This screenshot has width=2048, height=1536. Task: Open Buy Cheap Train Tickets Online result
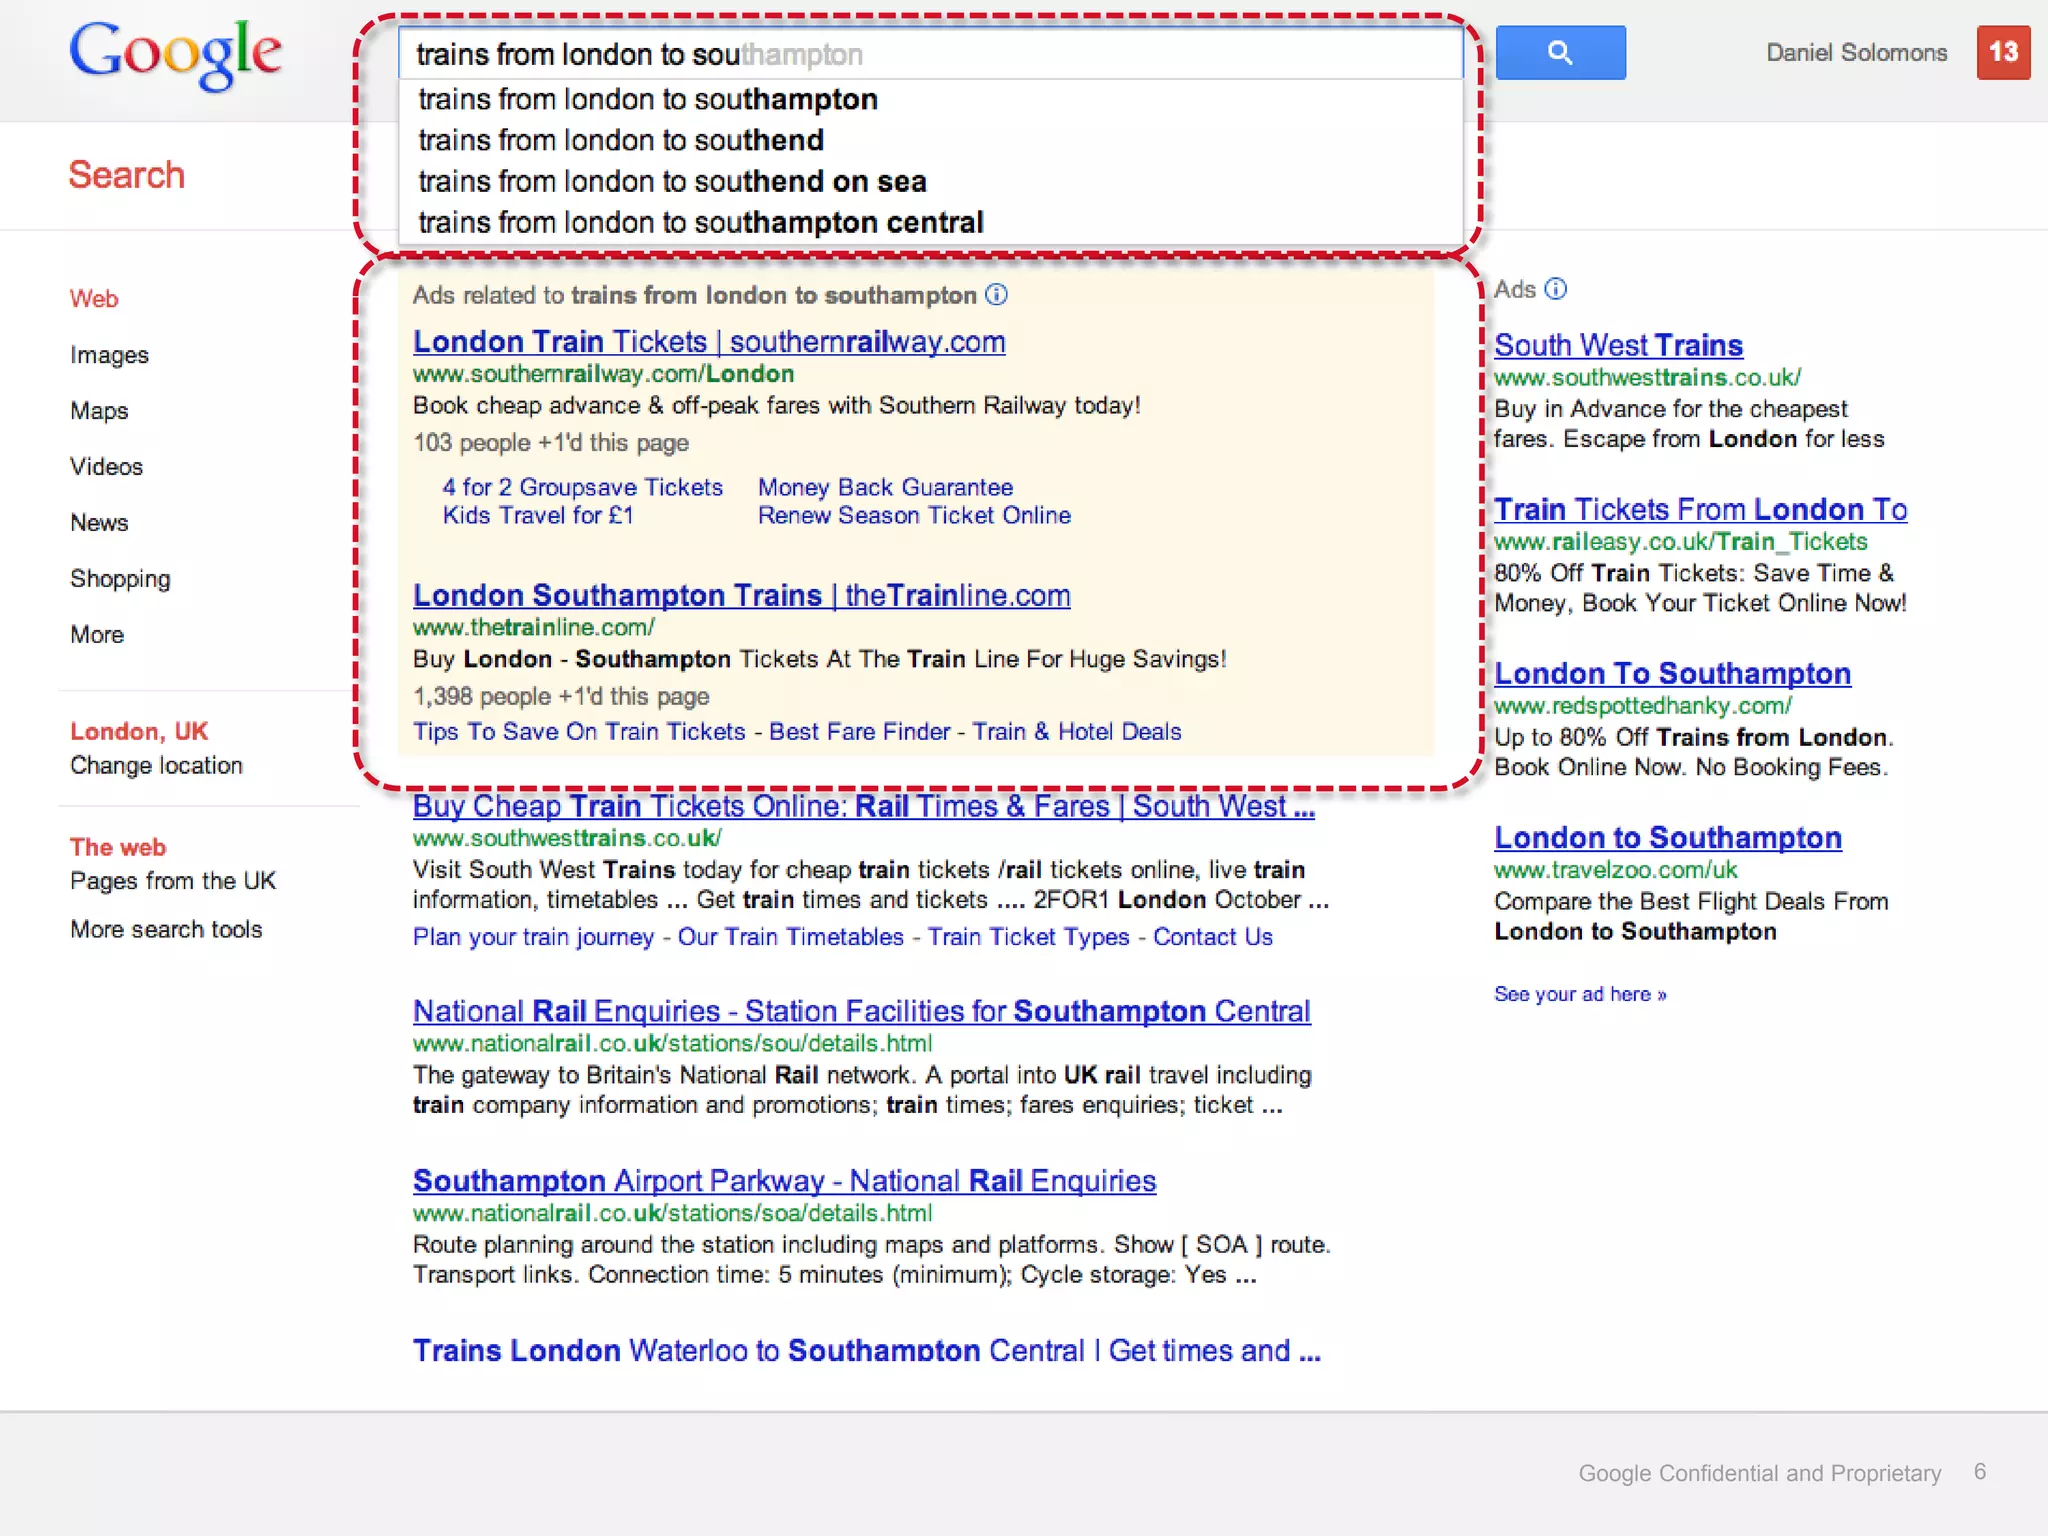tap(864, 807)
